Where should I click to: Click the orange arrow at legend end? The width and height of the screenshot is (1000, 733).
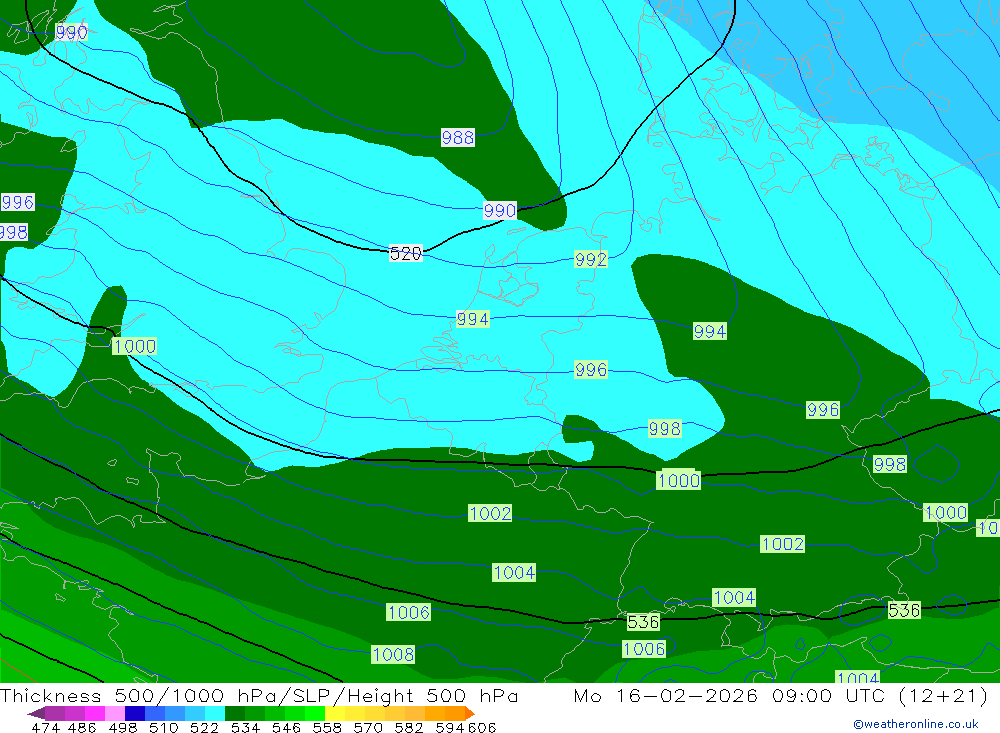470,713
